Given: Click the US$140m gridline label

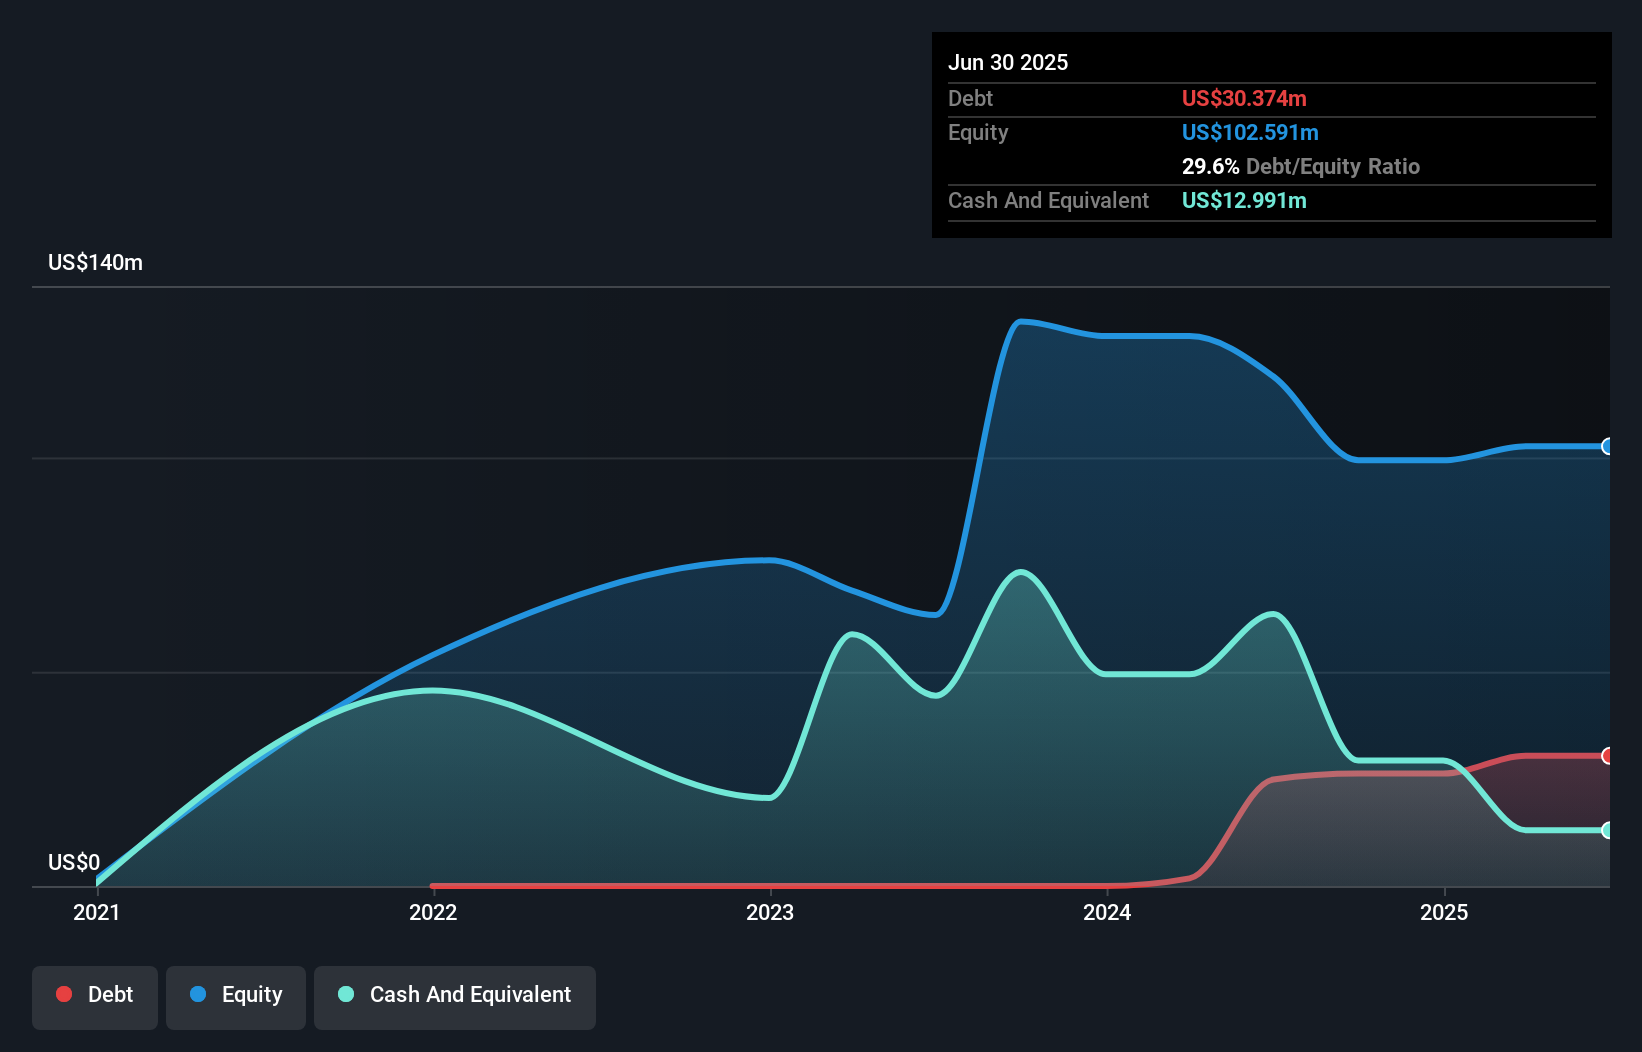Looking at the screenshot, I should pos(95,262).
